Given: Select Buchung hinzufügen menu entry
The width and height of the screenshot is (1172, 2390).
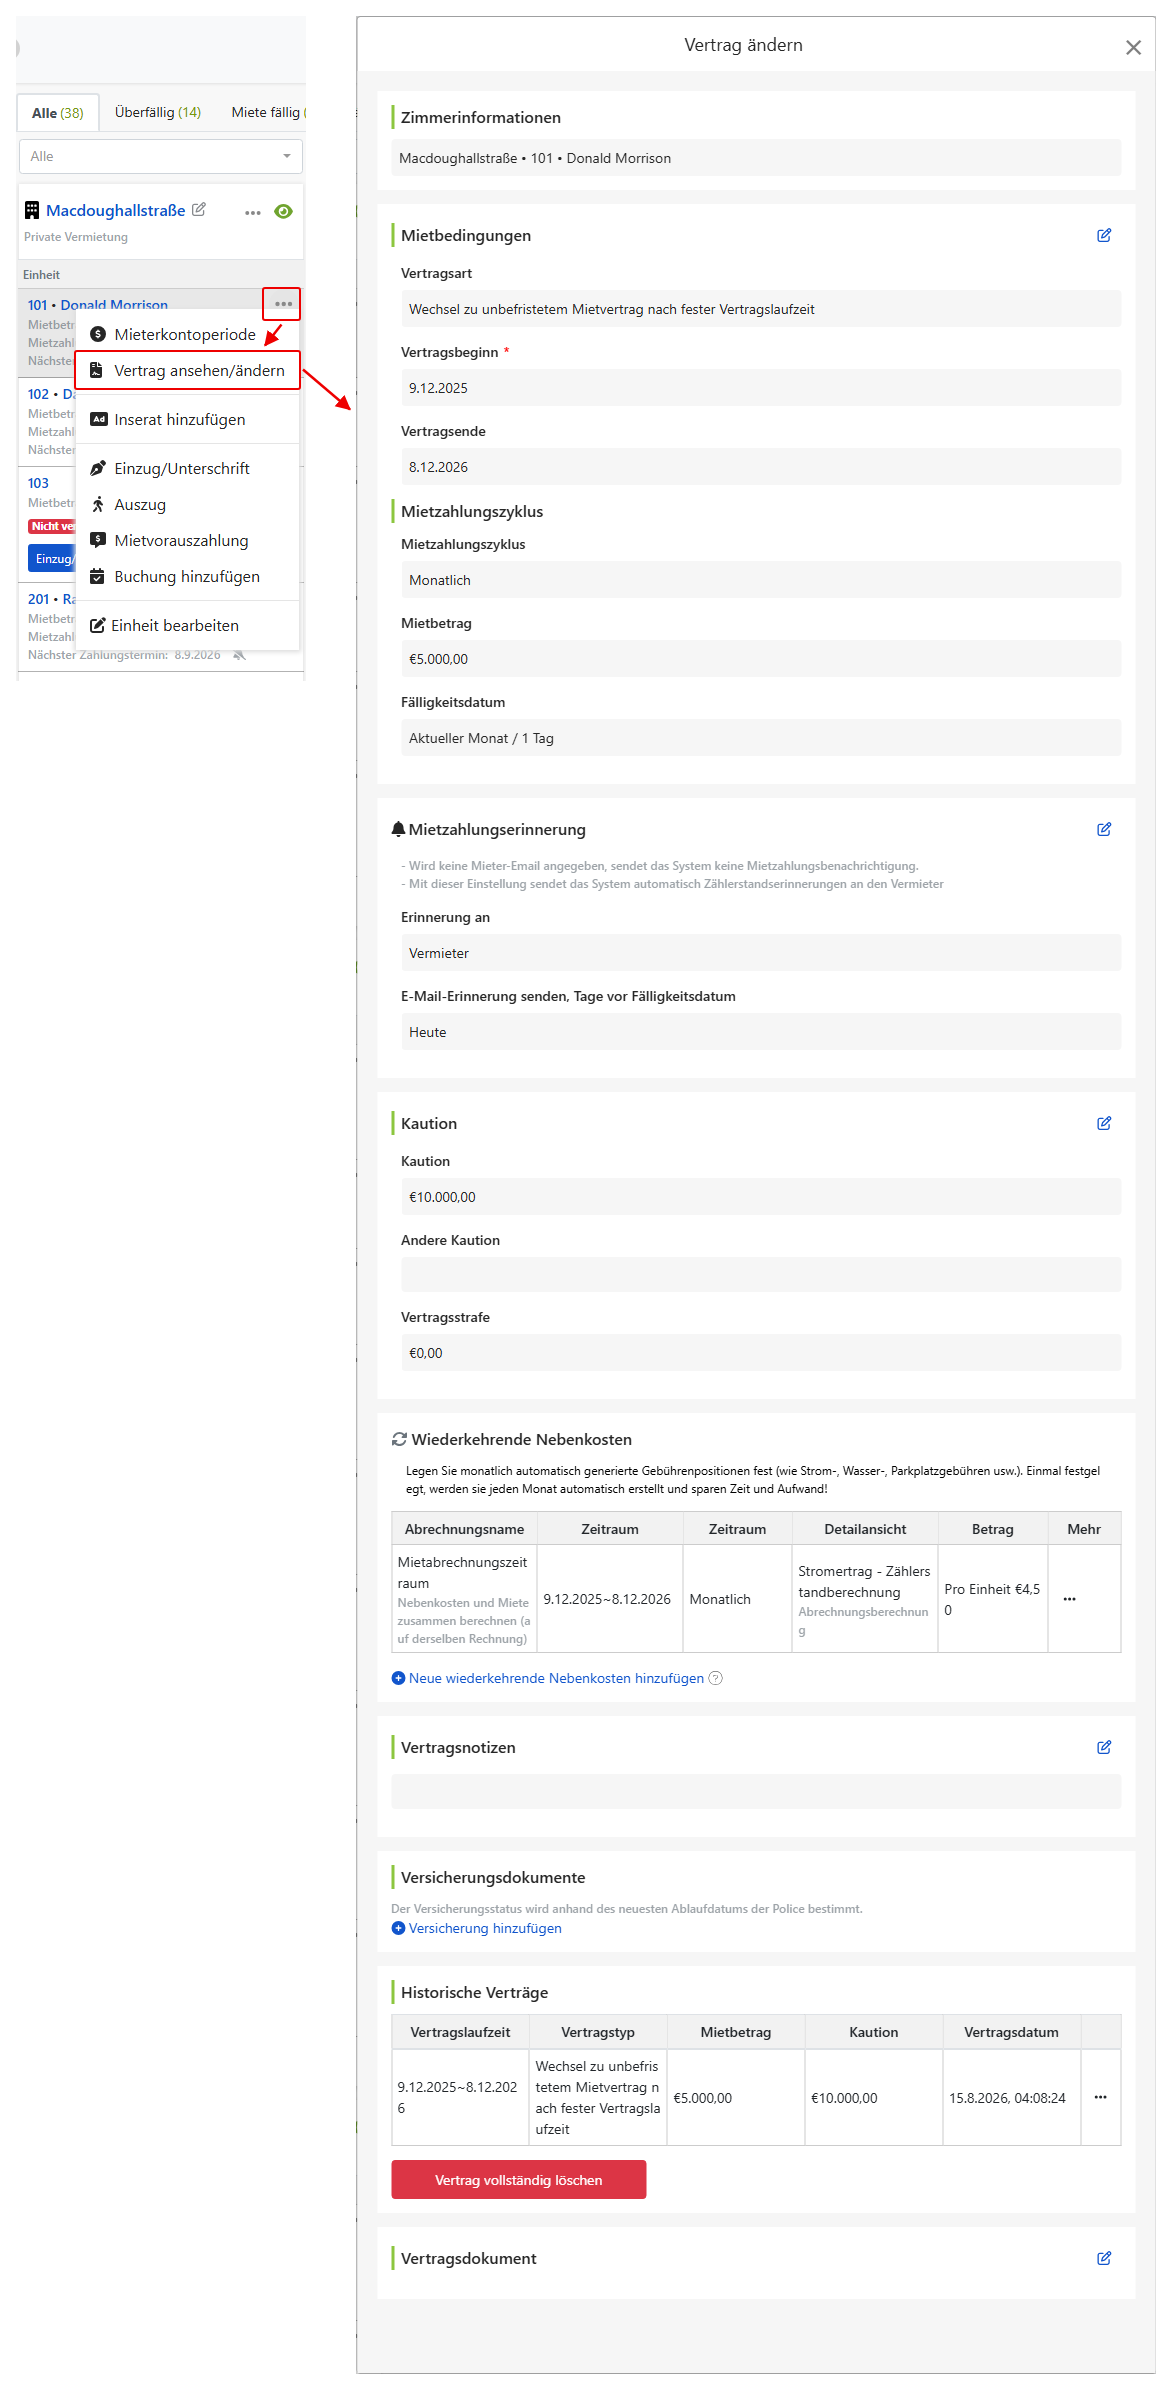Looking at the screenshot, I should [187, 576].
